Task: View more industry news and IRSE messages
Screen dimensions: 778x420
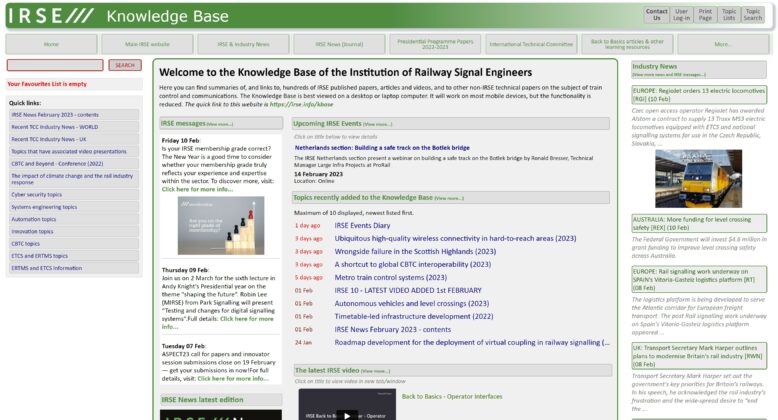Action: 668,74
